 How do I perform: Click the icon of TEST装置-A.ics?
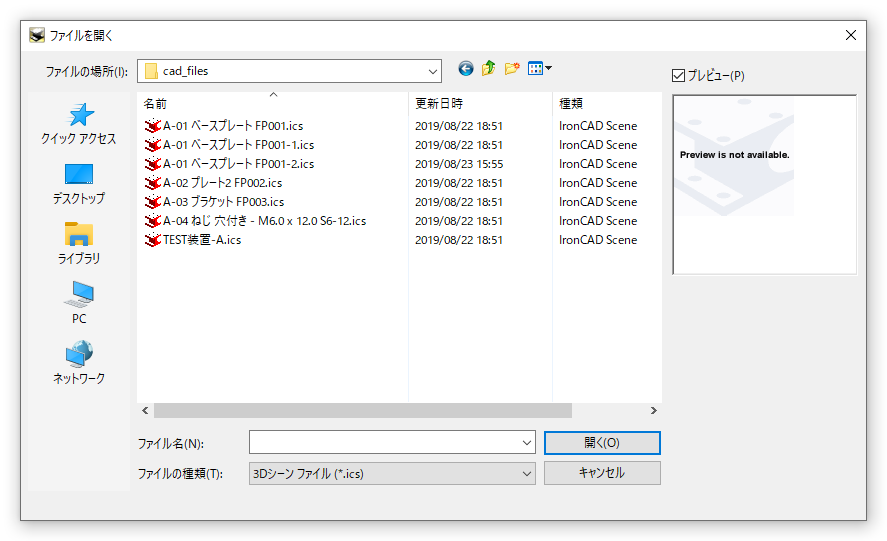click(x=153, y=240)
